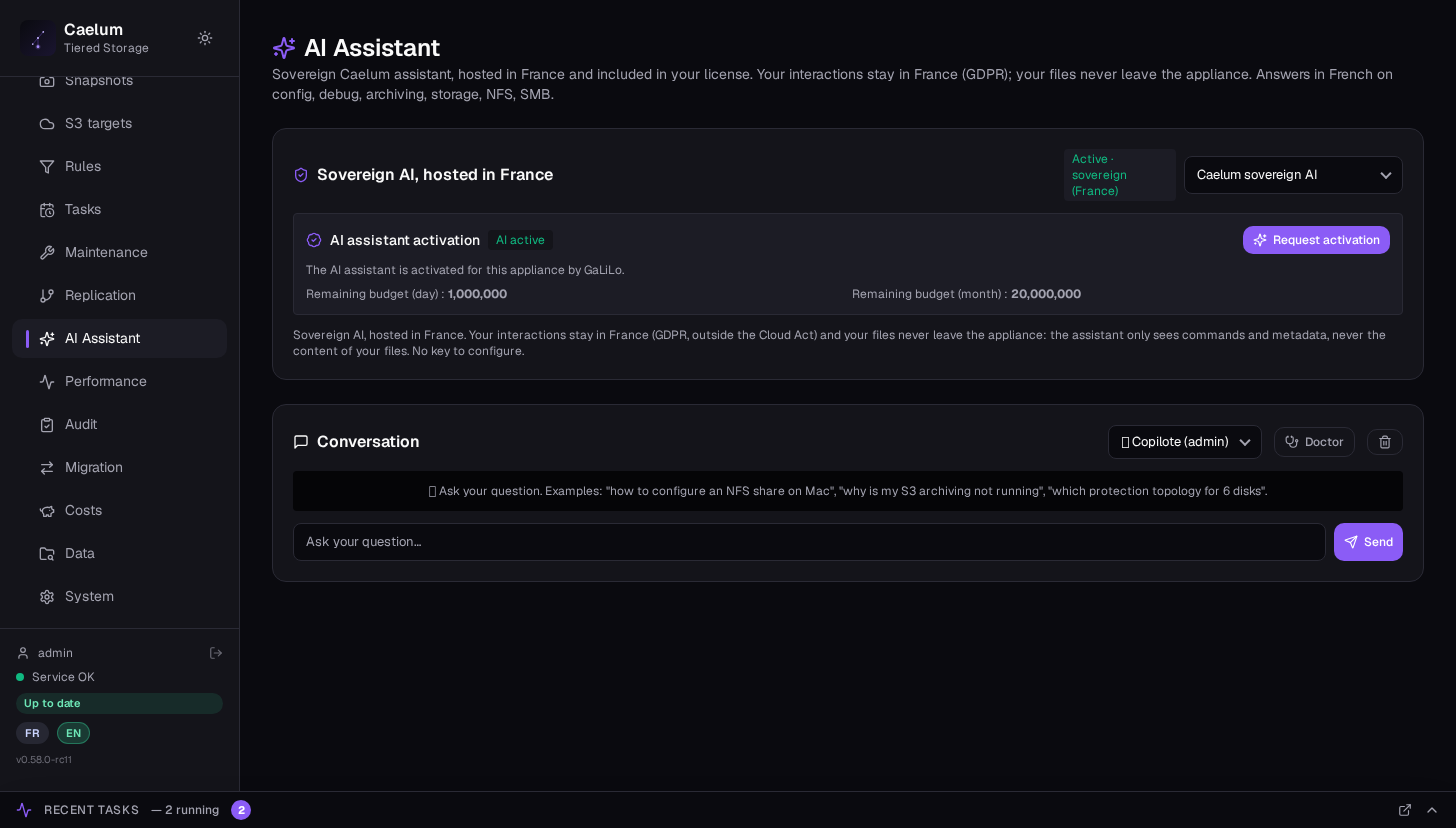This screenshot has width=1456, height=828.
Task: Click the Audit clipboard icon
Action: click(x=47, y=424)
